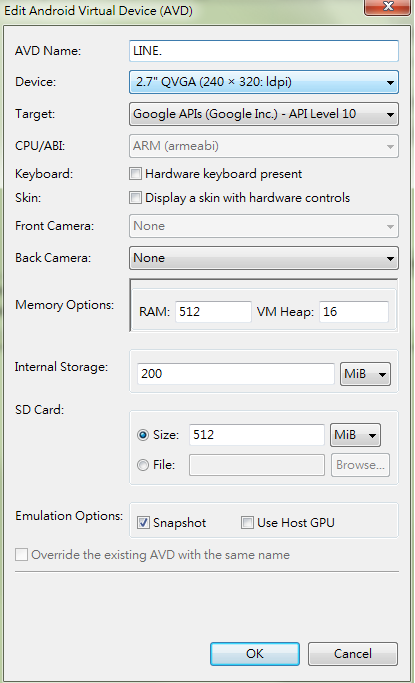This screenshot has height=683, width=415.
Task: Click the AVD Name text field
Action: coord(263,51)
